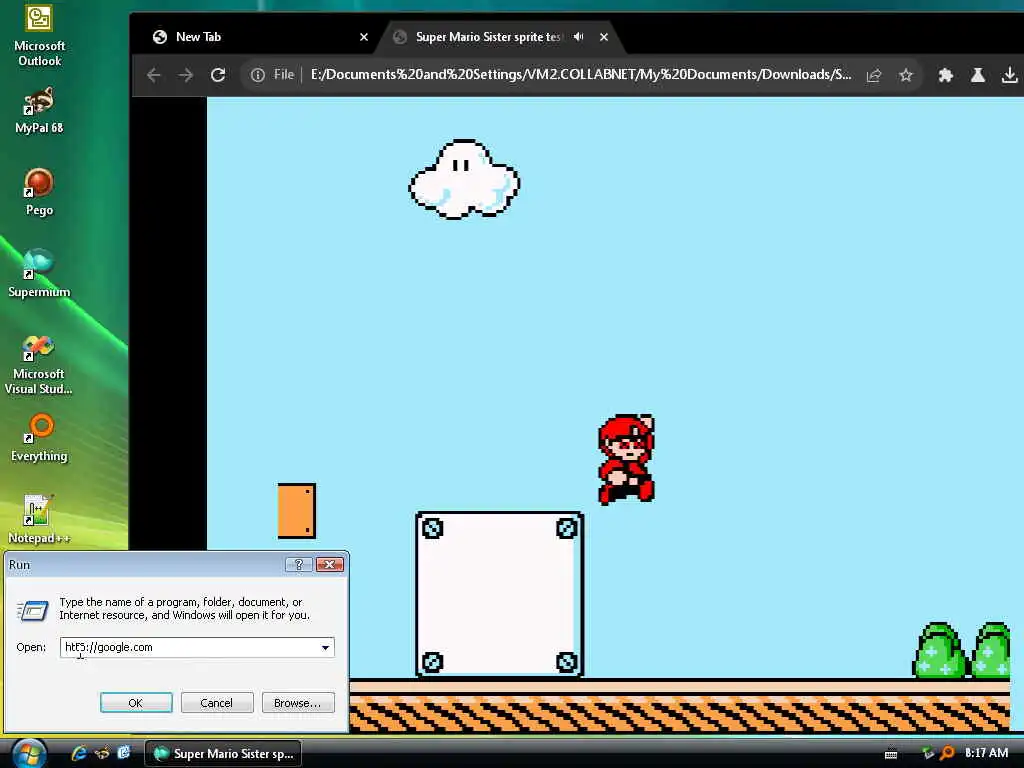Click the keyboard icon in system tray
Image resolution: width=1024 pixels, height=768 pixels.
pyautogui.click(x=891, y=754)
